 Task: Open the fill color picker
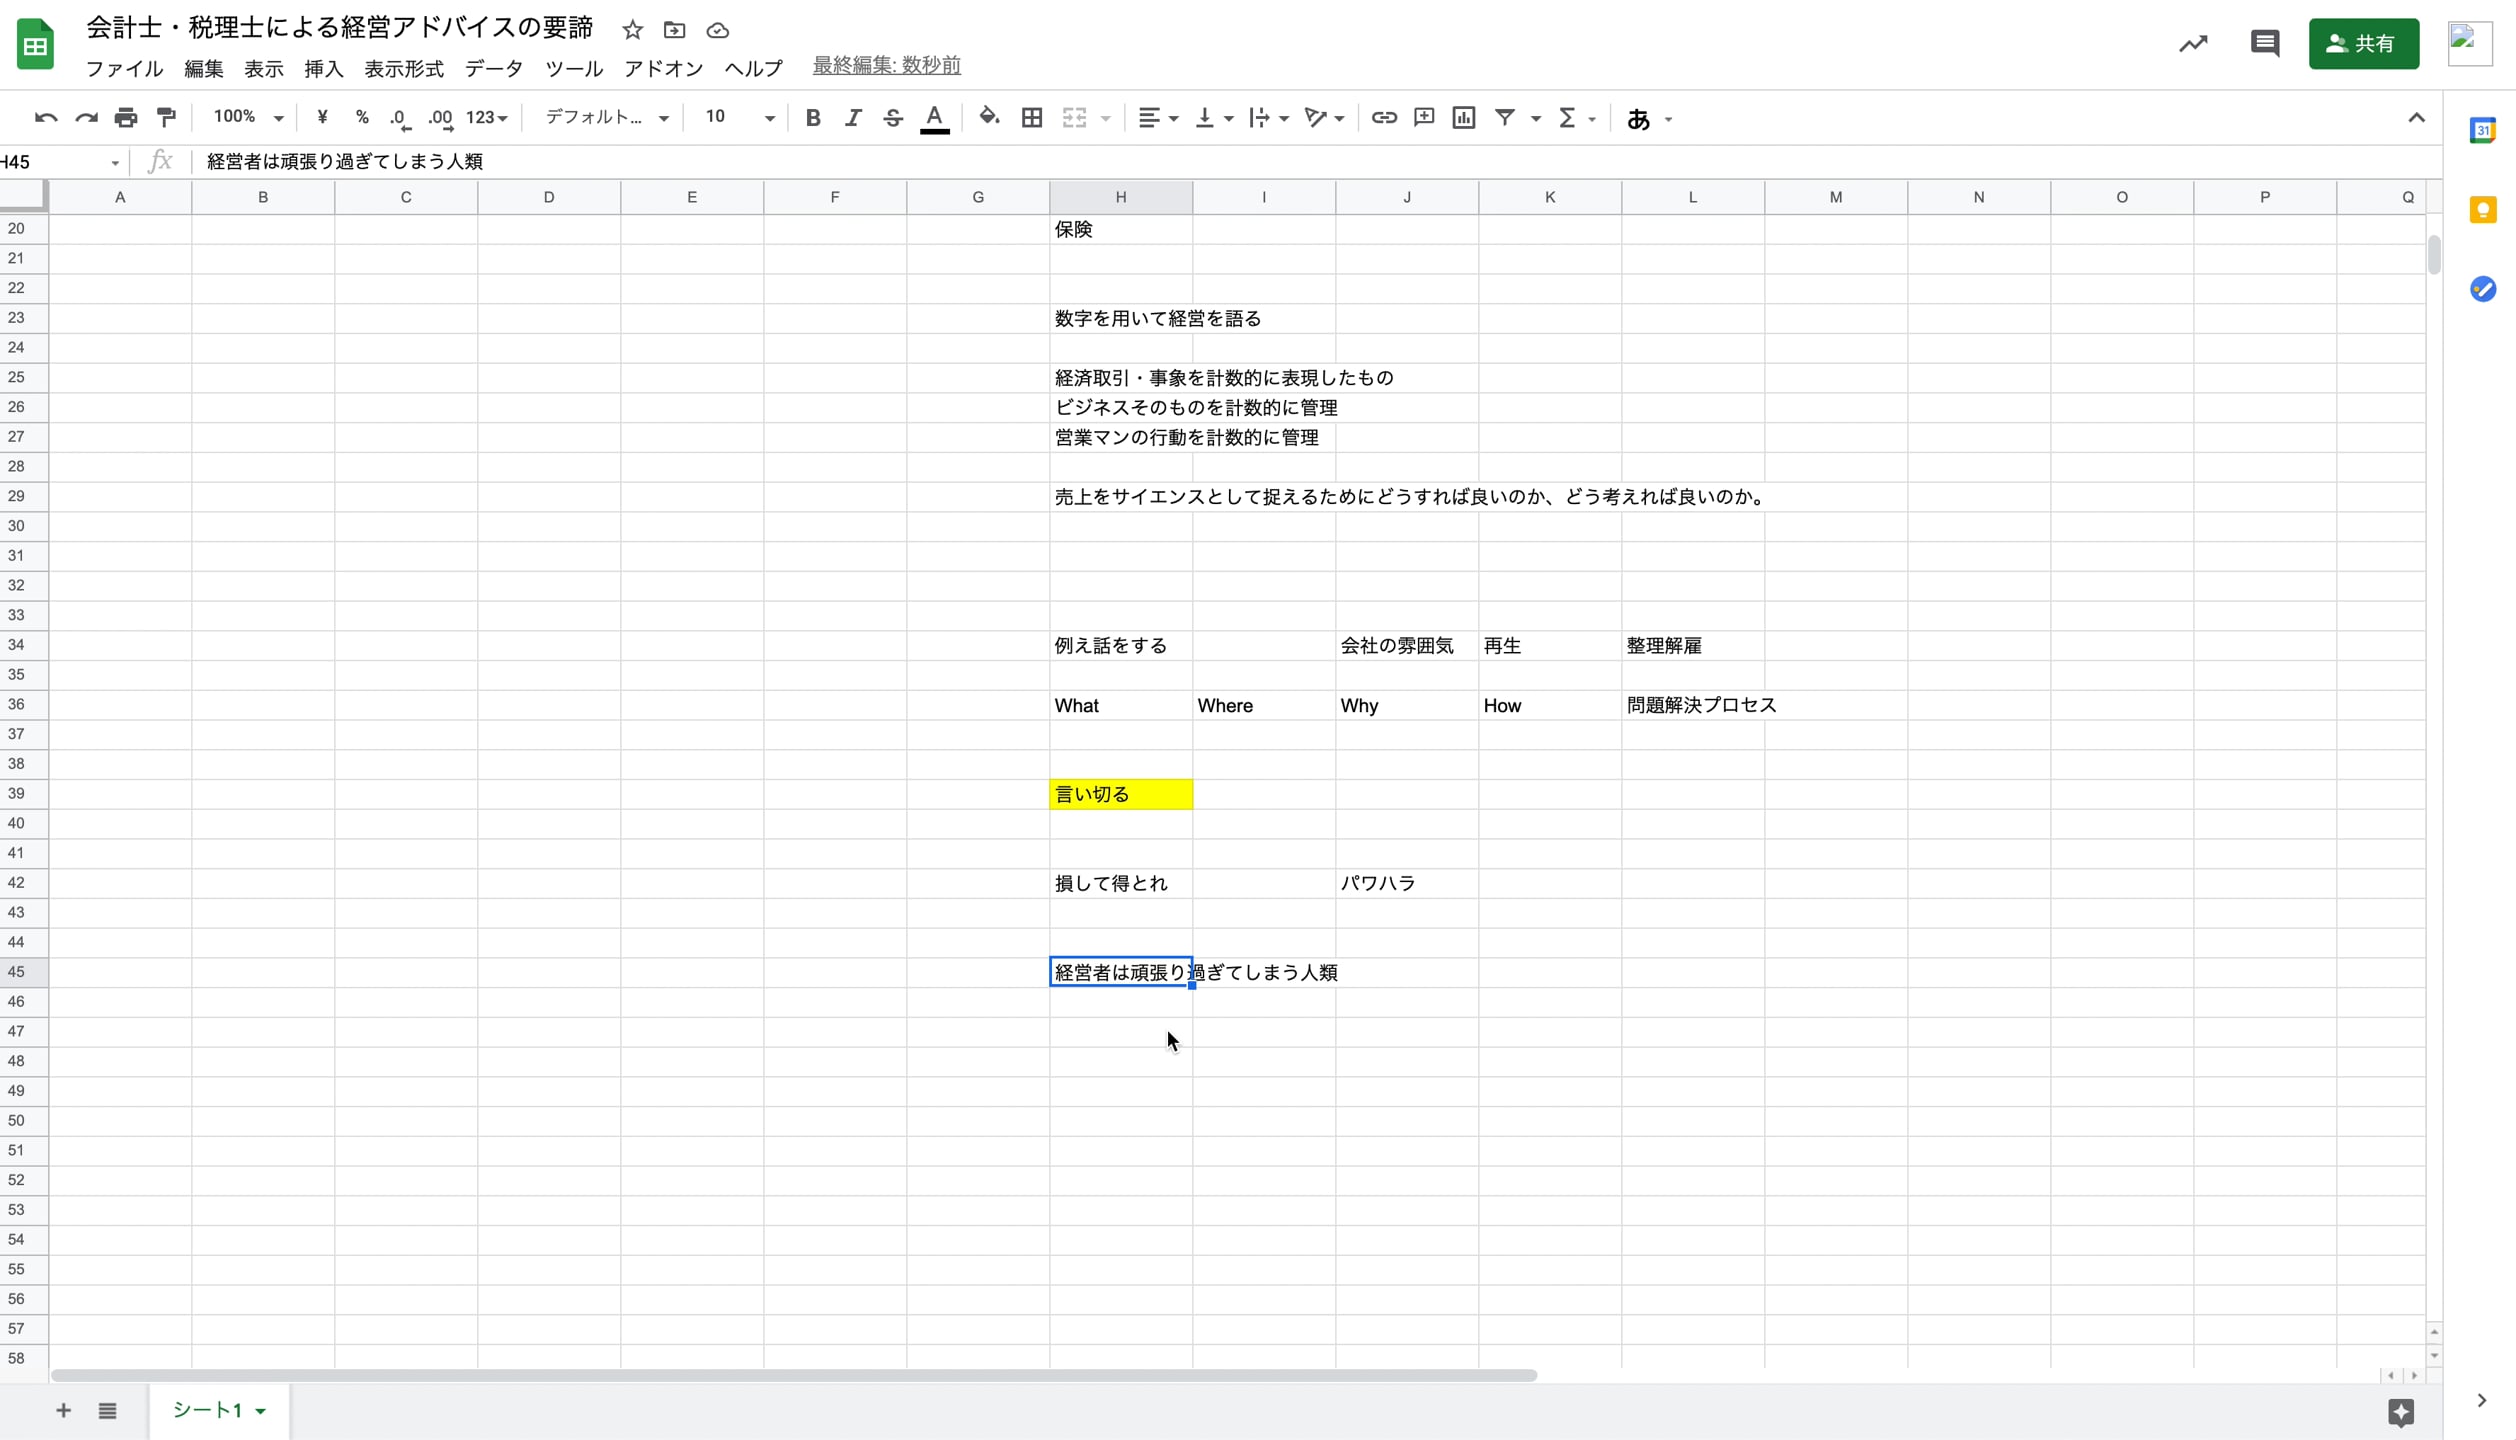pyautogui.click(x=989, y=117)
